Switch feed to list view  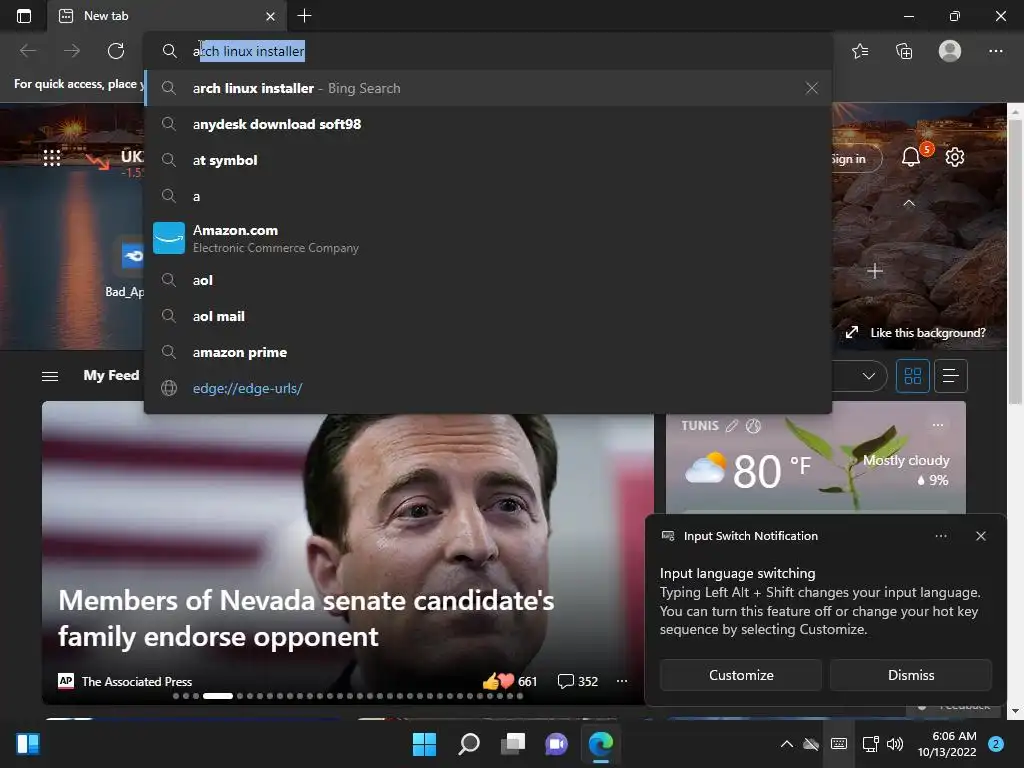click(950, 376)
